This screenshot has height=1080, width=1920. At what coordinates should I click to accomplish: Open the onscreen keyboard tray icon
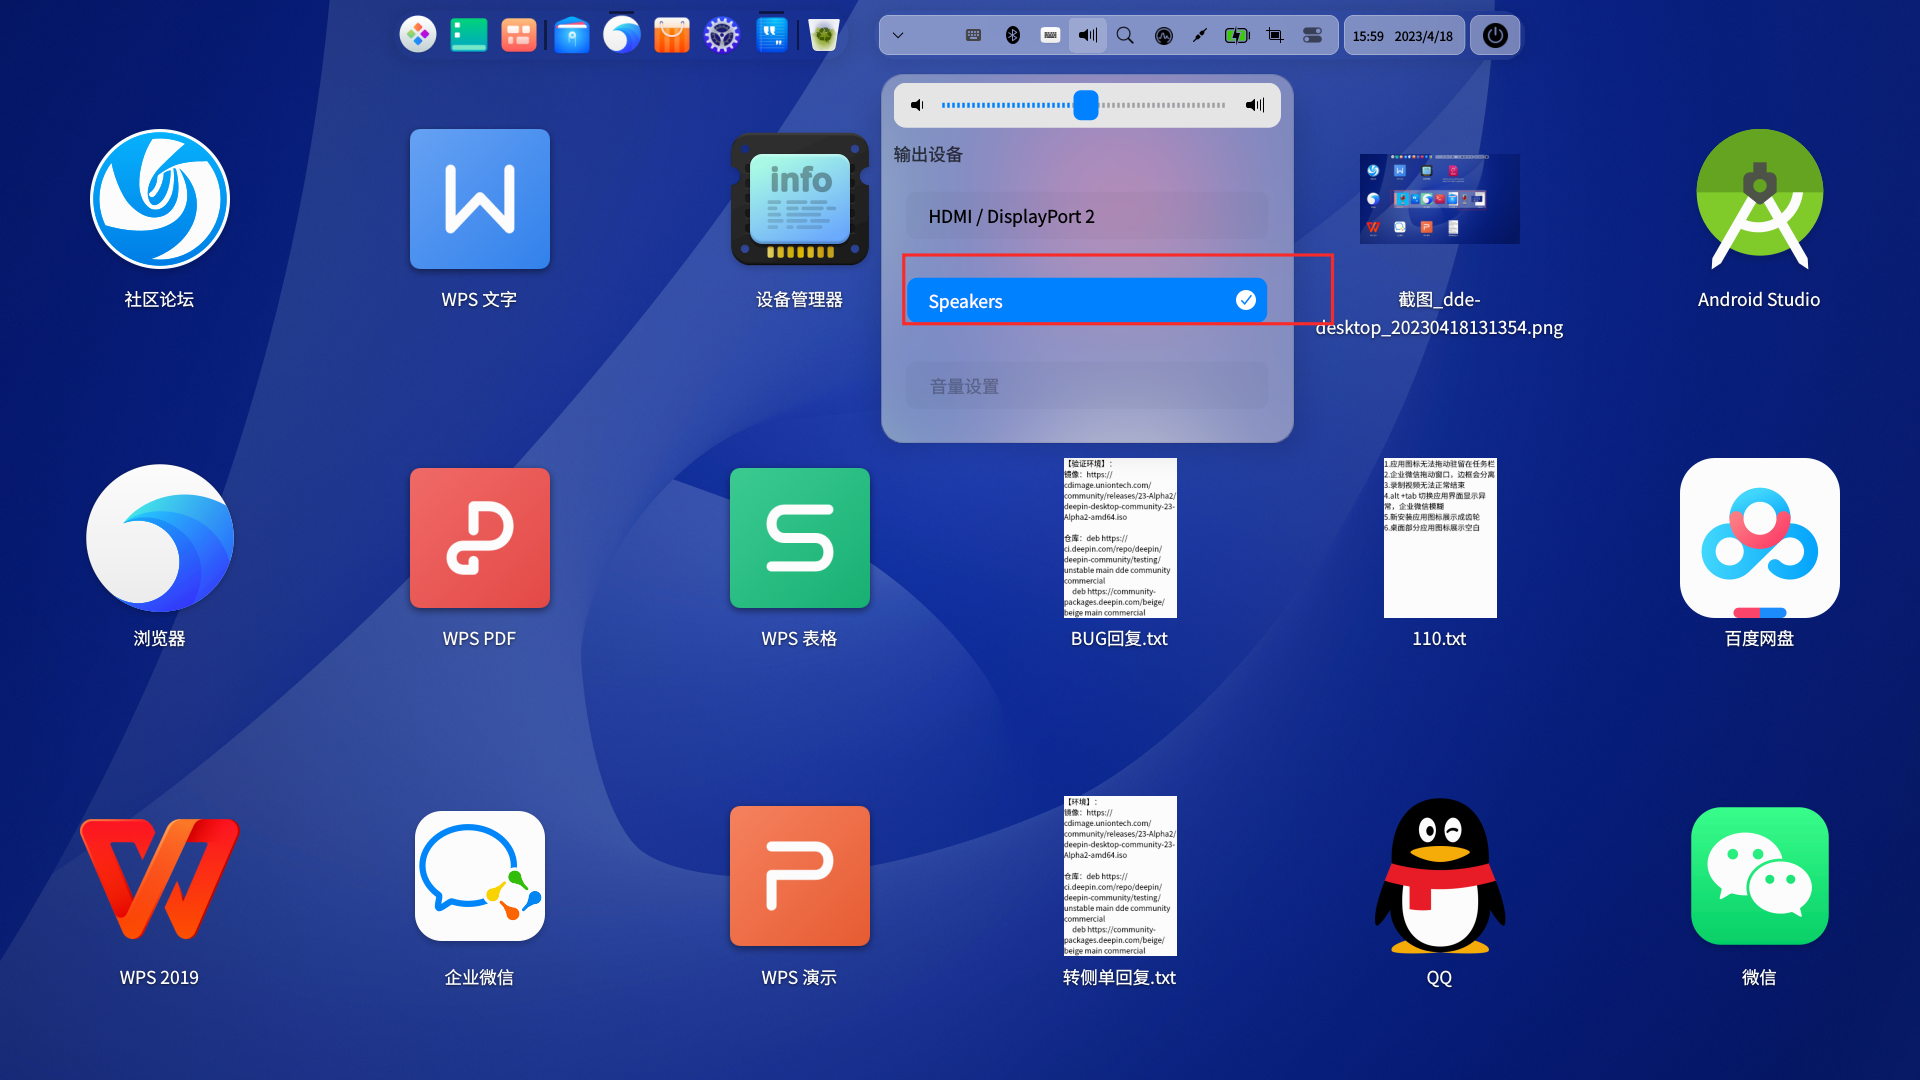(x=1050, y=35)
